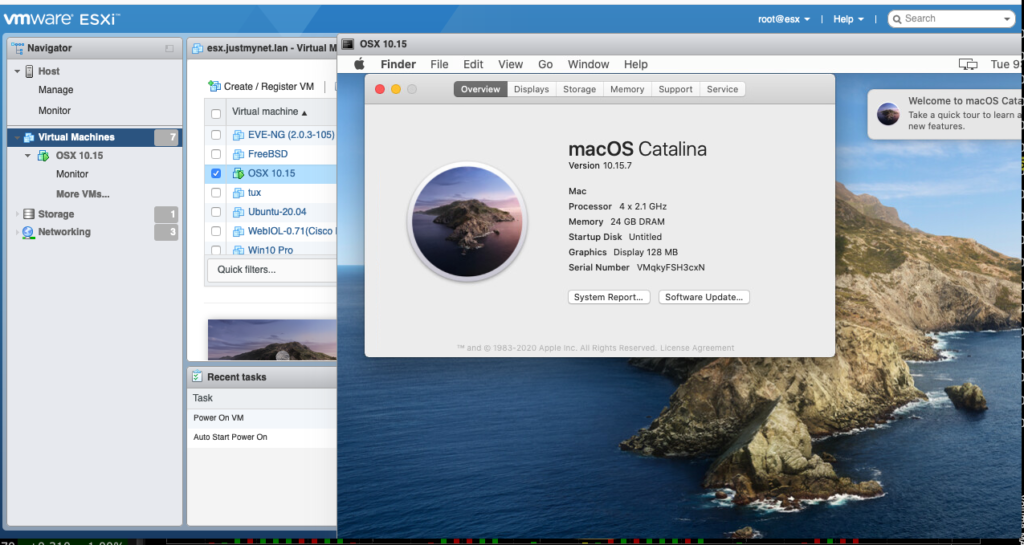Screen dimensions: 1024x545
Task: Check the WebIOL-0.71 VM checkbox
Action: point(216,231)
